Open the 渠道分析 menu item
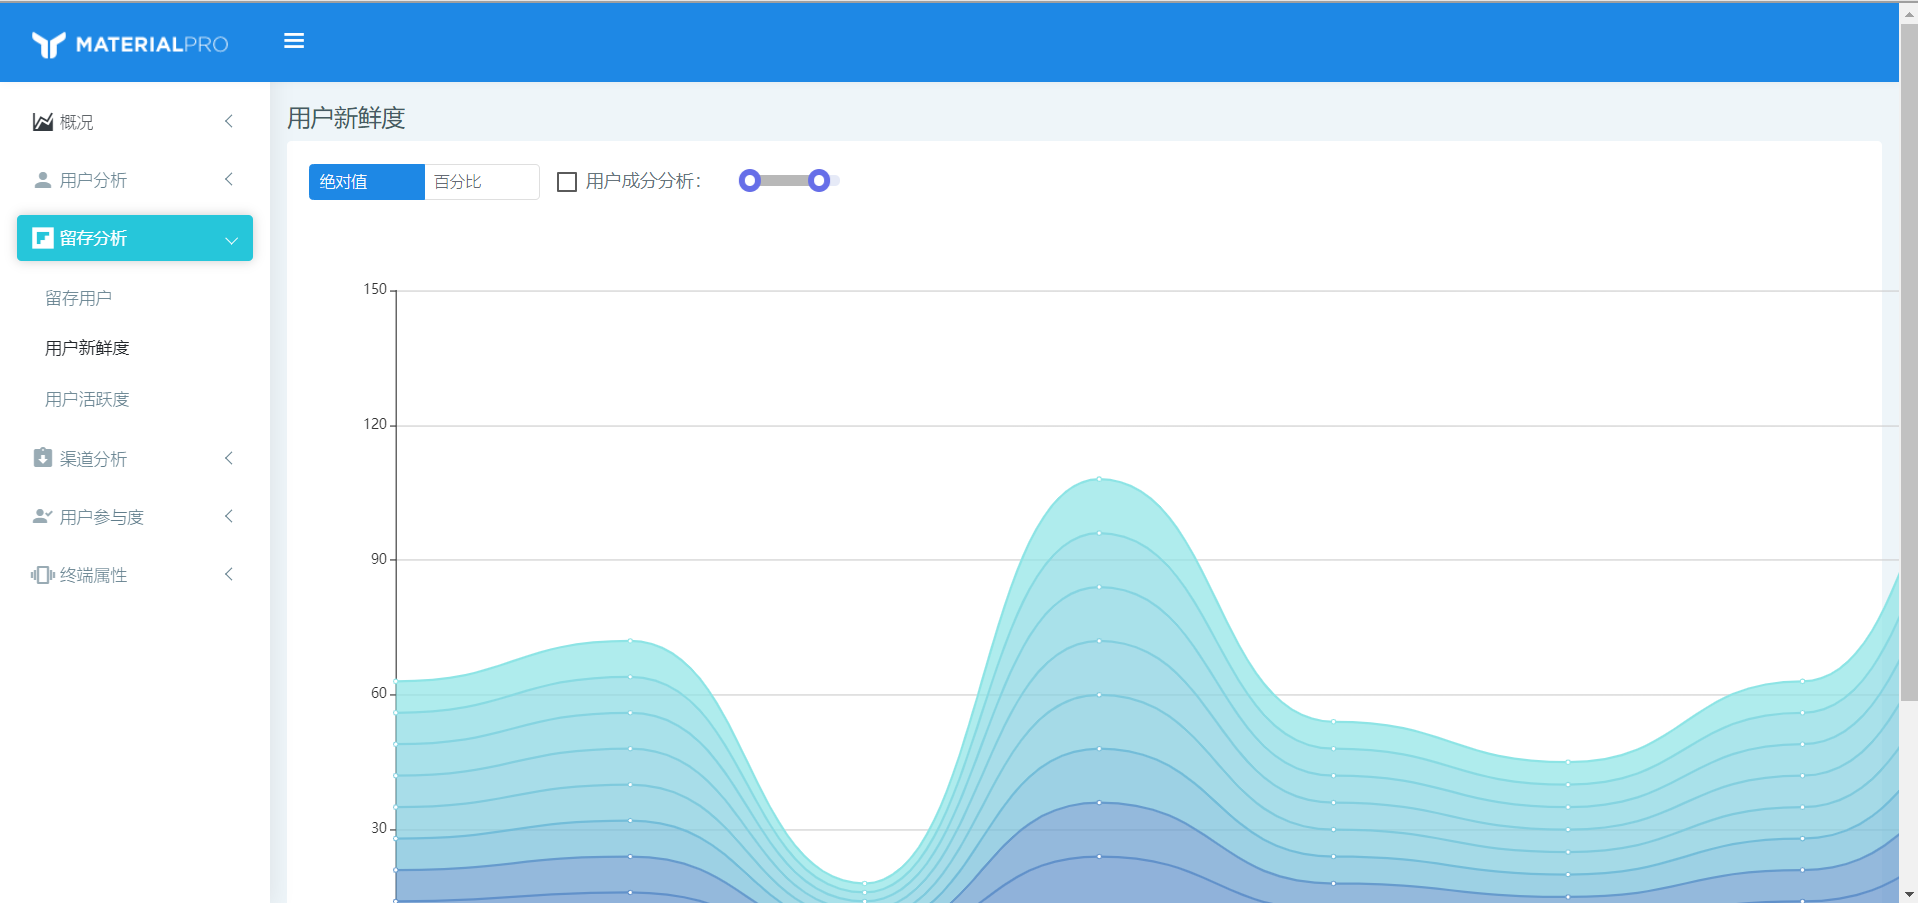 (x=135, y=458)
